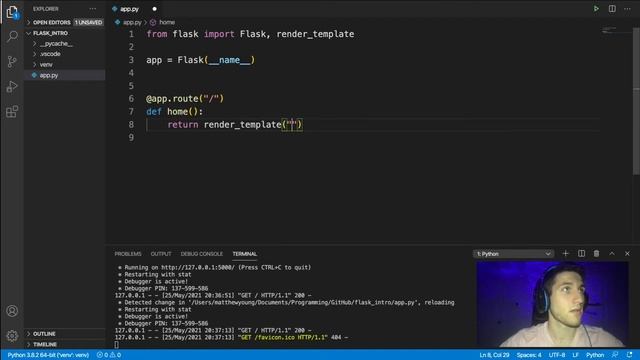
Task: Click the terminal input prompt line
Action: click(117, 345)
